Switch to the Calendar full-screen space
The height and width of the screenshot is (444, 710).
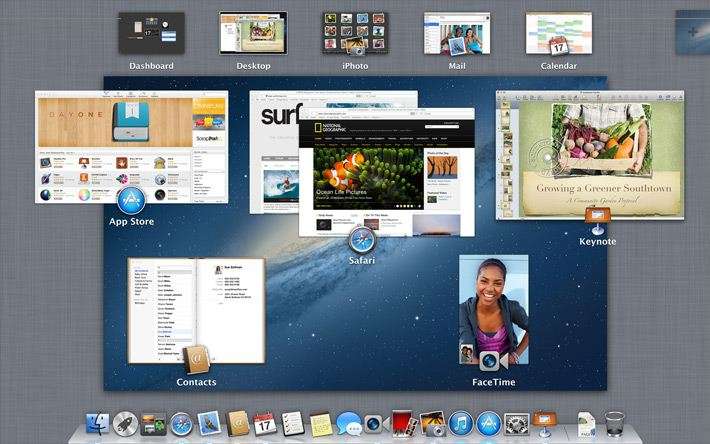(559, 33)
